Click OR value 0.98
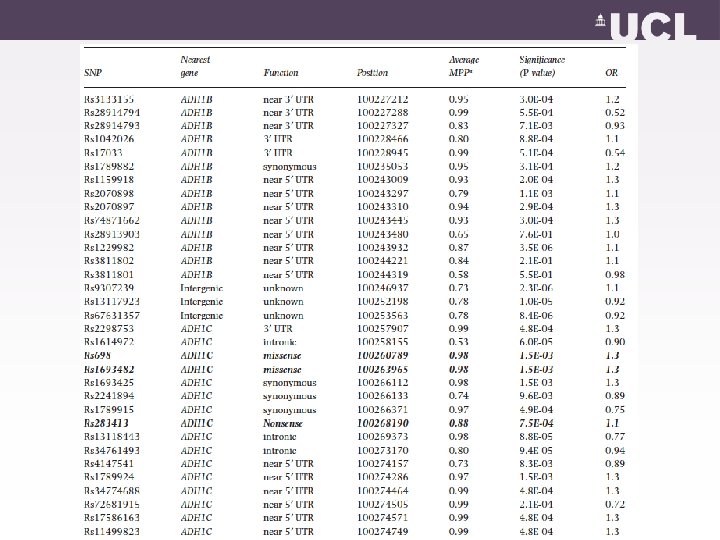 [x=615, y=275]
